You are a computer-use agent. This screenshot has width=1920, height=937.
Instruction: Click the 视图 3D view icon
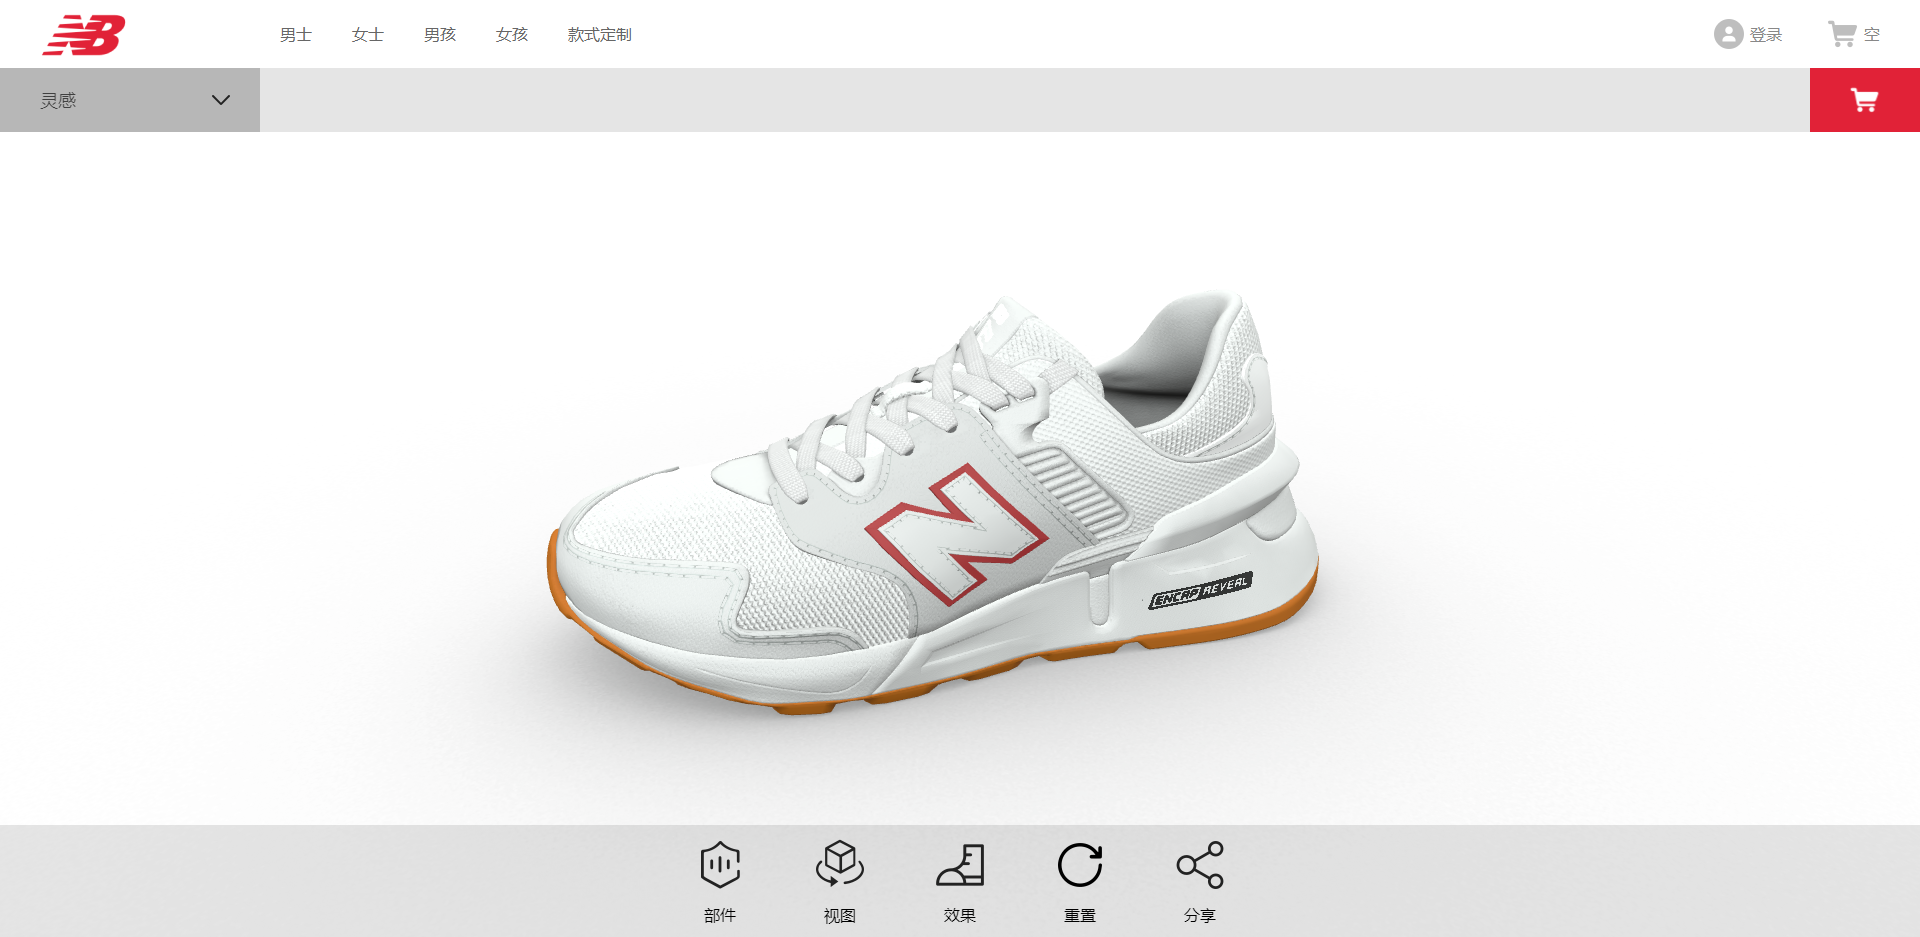(840, 864)
